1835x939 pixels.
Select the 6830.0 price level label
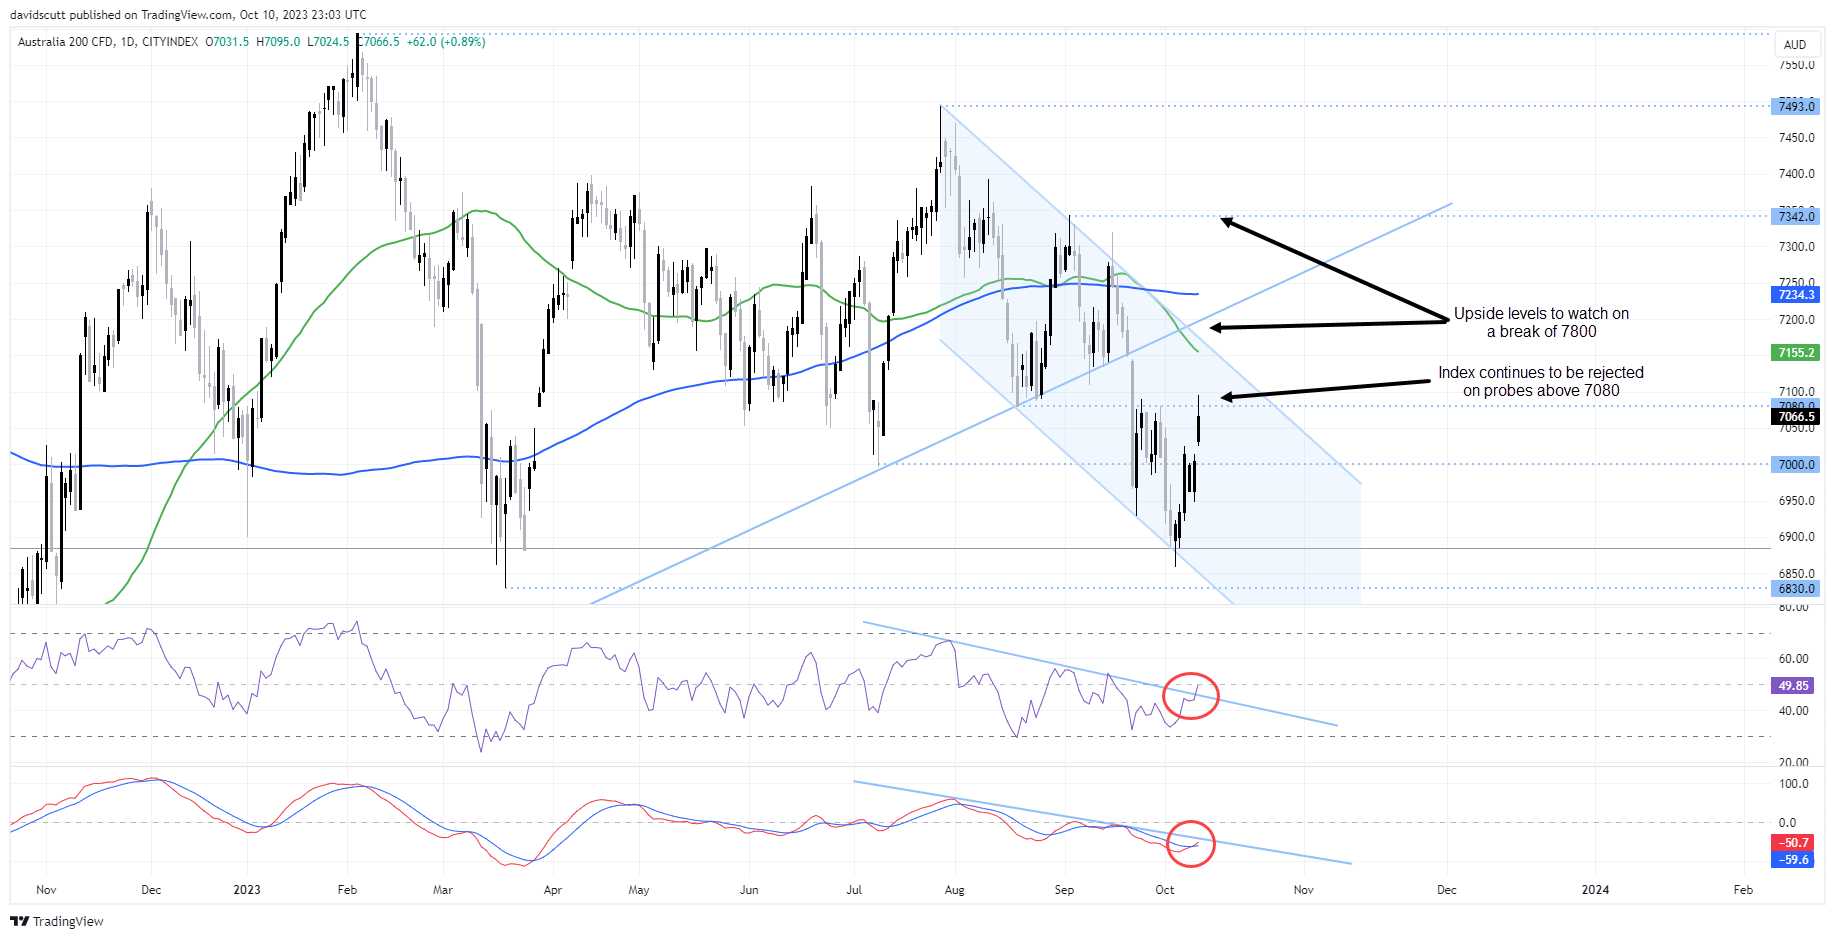point(1796,588)
